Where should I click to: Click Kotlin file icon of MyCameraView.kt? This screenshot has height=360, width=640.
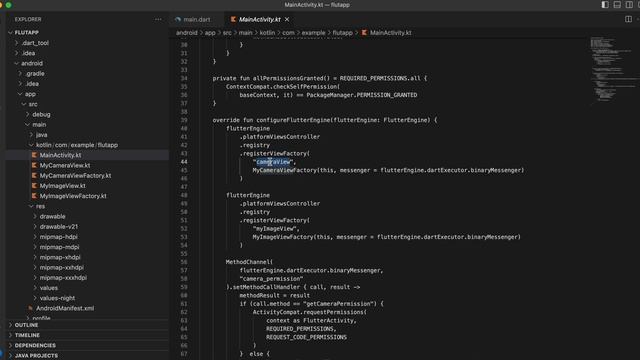click(34, 165)
